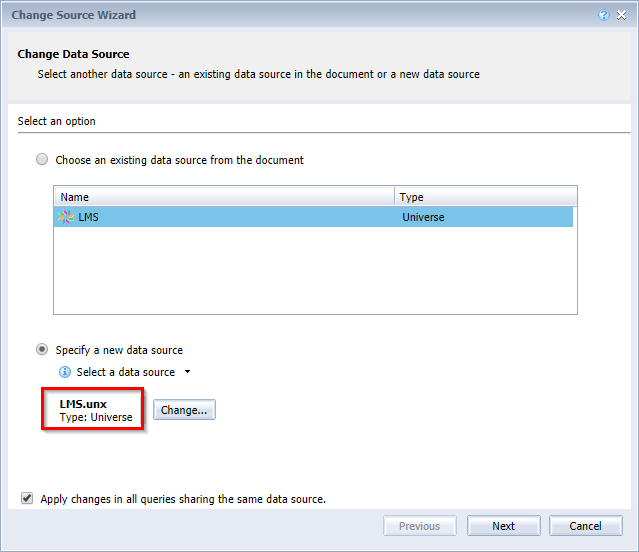Viewport: 639px width, 552px height.
Task: Sort by the Type column header
Action: pyautogui.click(x=485, y=197)
